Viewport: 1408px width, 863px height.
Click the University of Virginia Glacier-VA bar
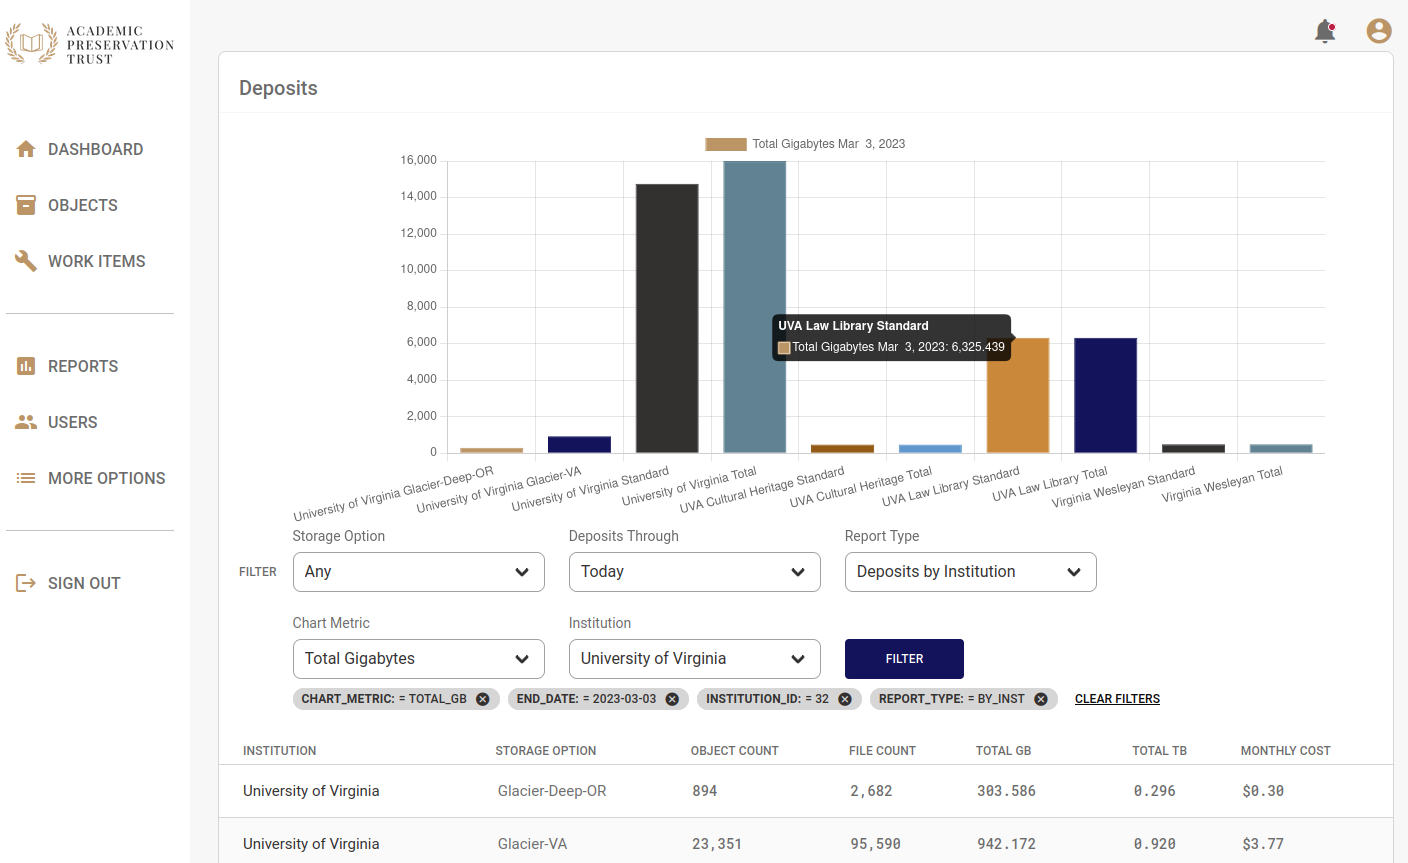pyautogui.click(x=579, y=445)
